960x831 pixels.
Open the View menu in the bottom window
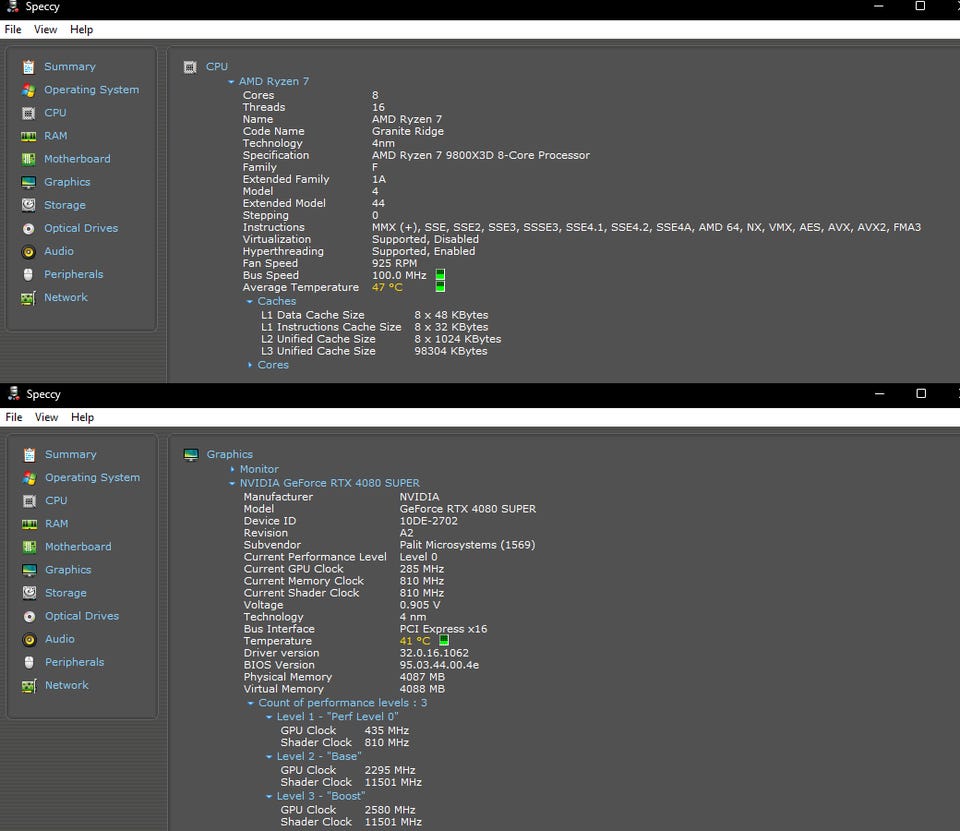[x=47, y=417]
